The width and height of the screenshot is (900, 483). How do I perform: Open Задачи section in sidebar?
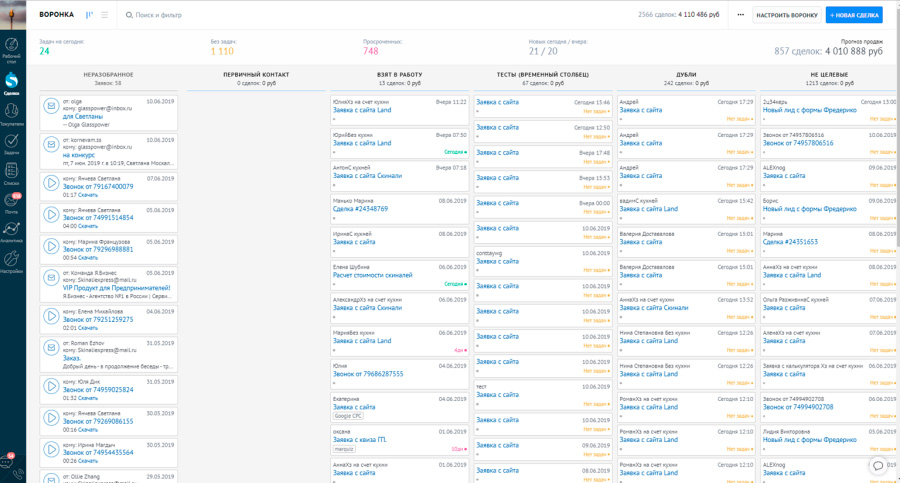pyautogui.click(x=11, y=144)
